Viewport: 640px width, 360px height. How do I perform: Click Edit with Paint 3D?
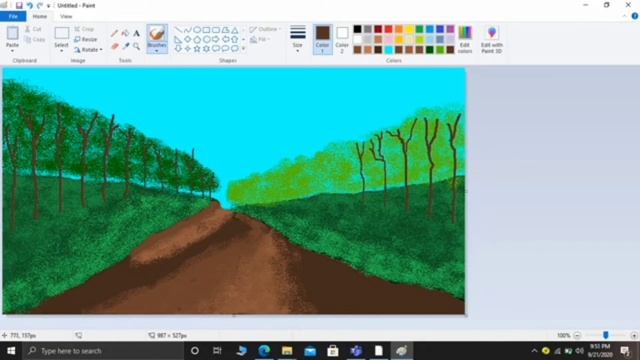point(491,39)
